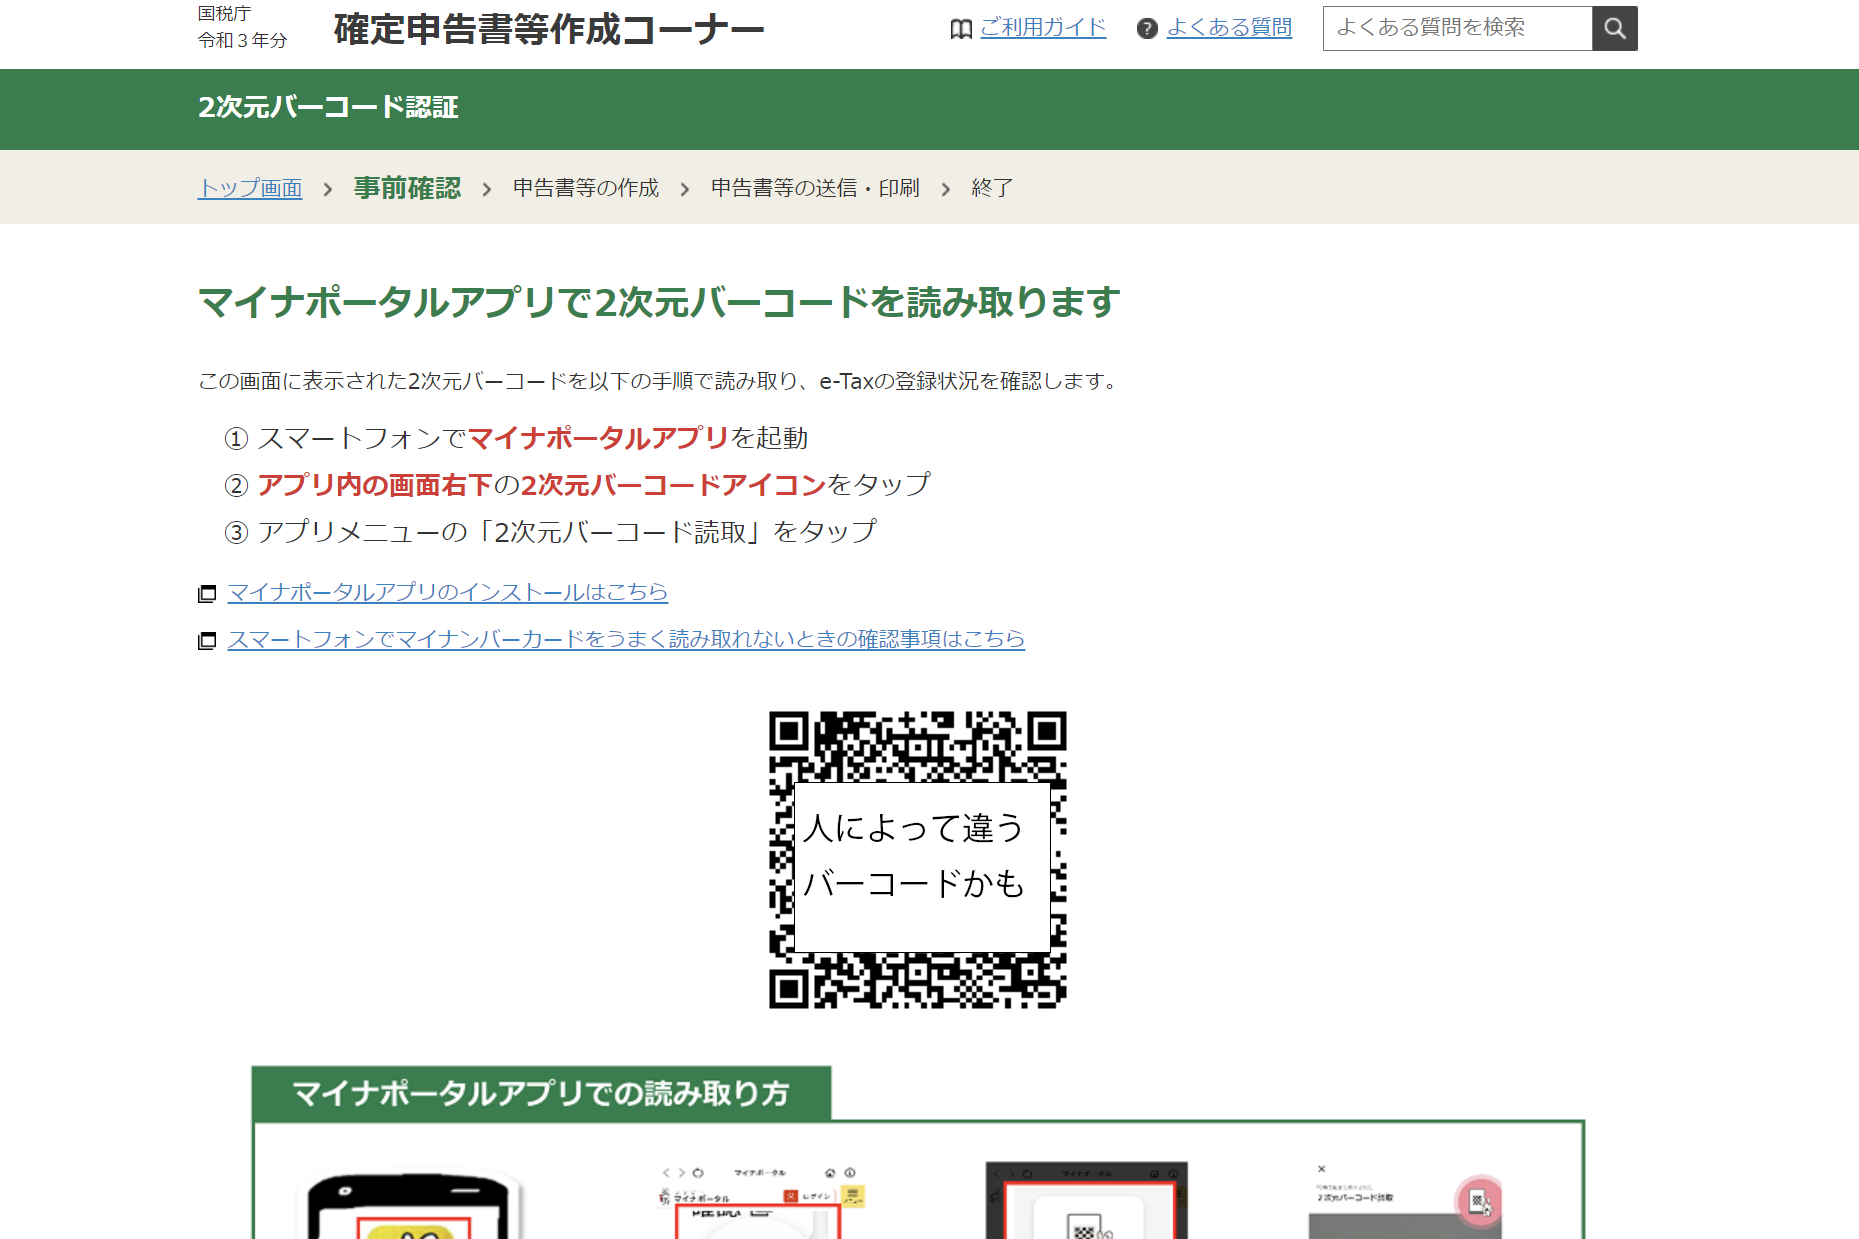Screen dimensions: 1859x1239
Task: Focus the よくある質問を検索 search field
Action: (1457, 28)
